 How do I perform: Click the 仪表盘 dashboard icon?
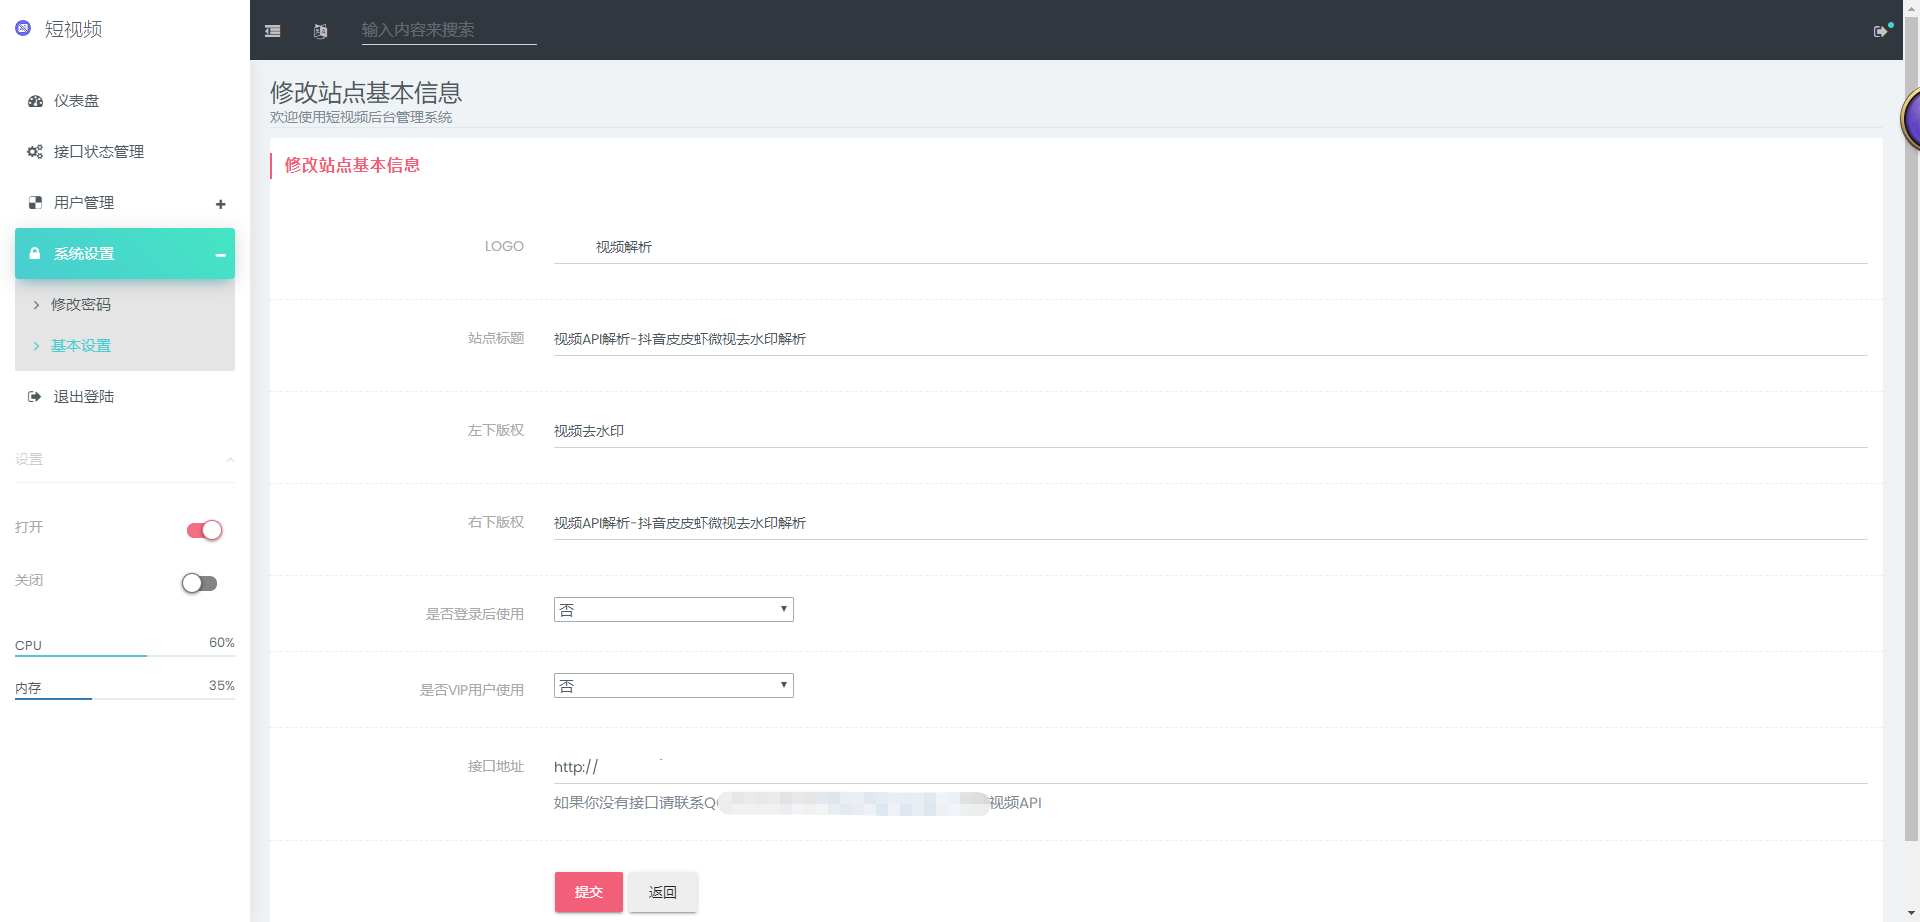(35, 101)
